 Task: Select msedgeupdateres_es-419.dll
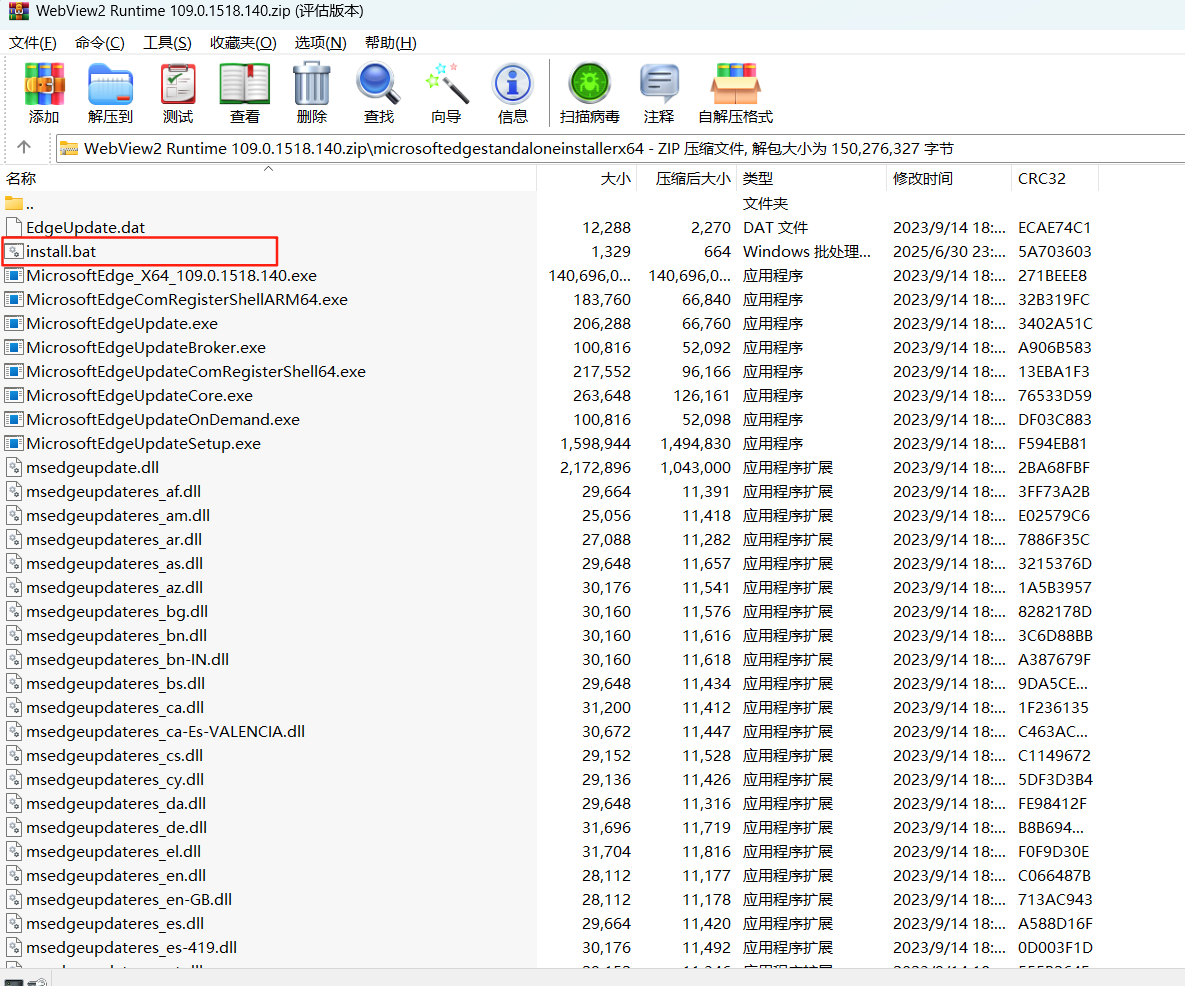(131, 947)
